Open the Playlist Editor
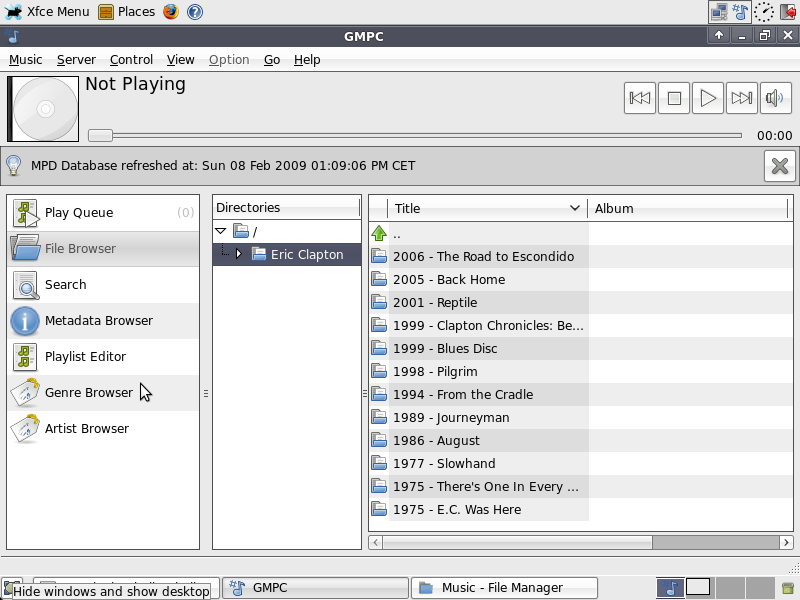The width and height of the screenshot is (800, 600). point(103,357)
